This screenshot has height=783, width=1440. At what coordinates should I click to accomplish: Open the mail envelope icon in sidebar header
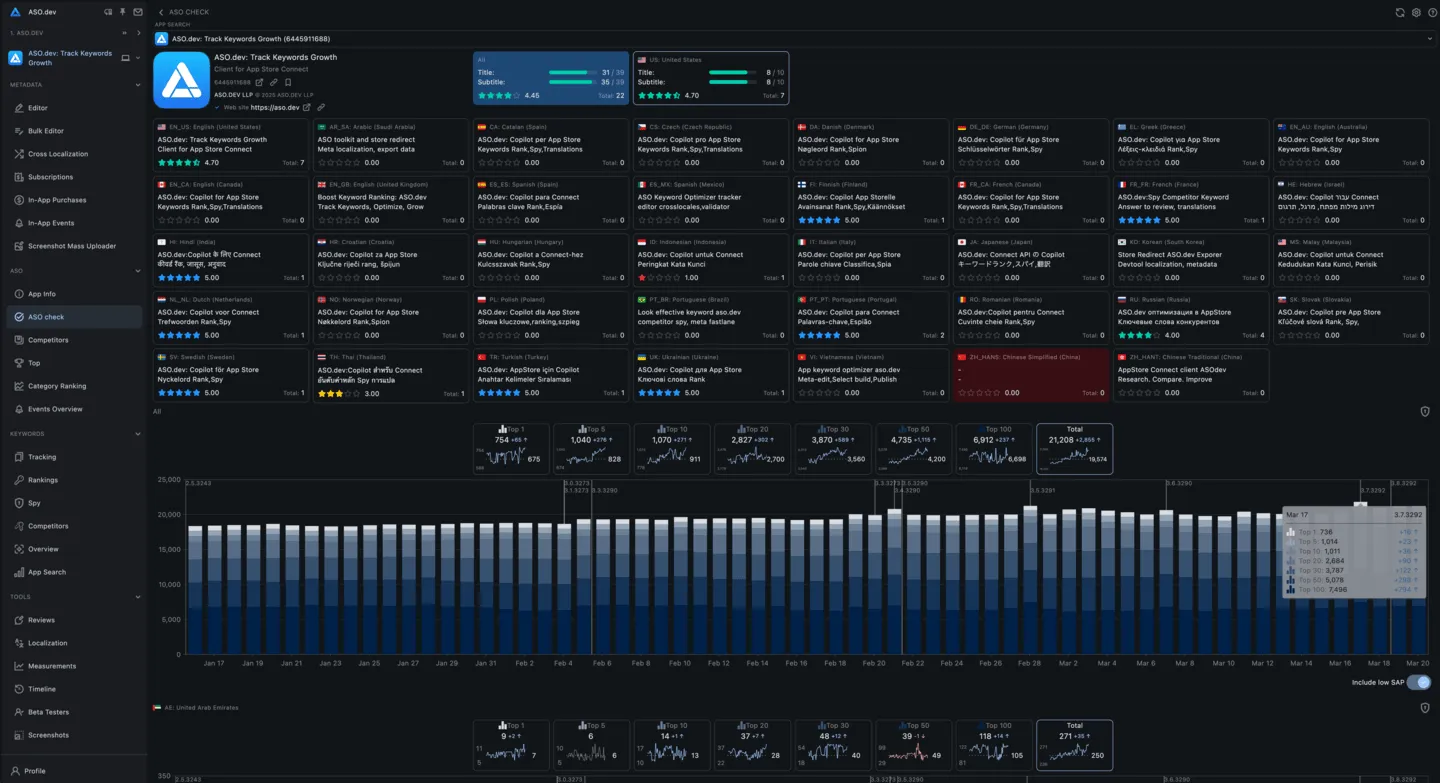136,12
